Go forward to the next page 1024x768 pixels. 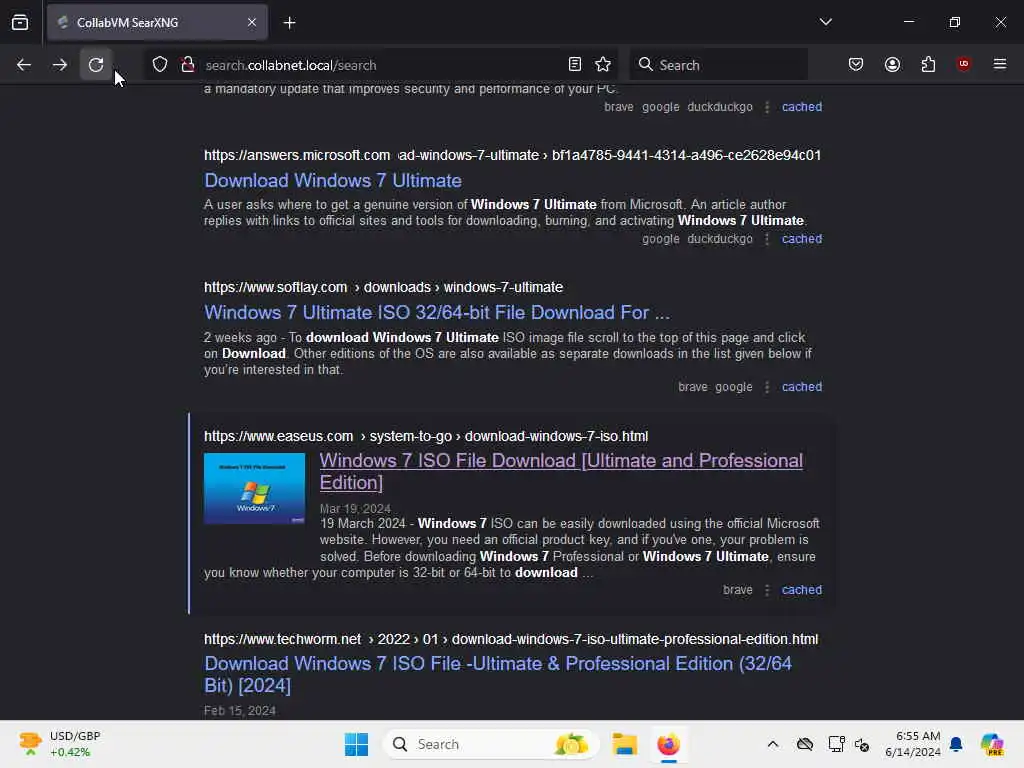click(60, 65)
